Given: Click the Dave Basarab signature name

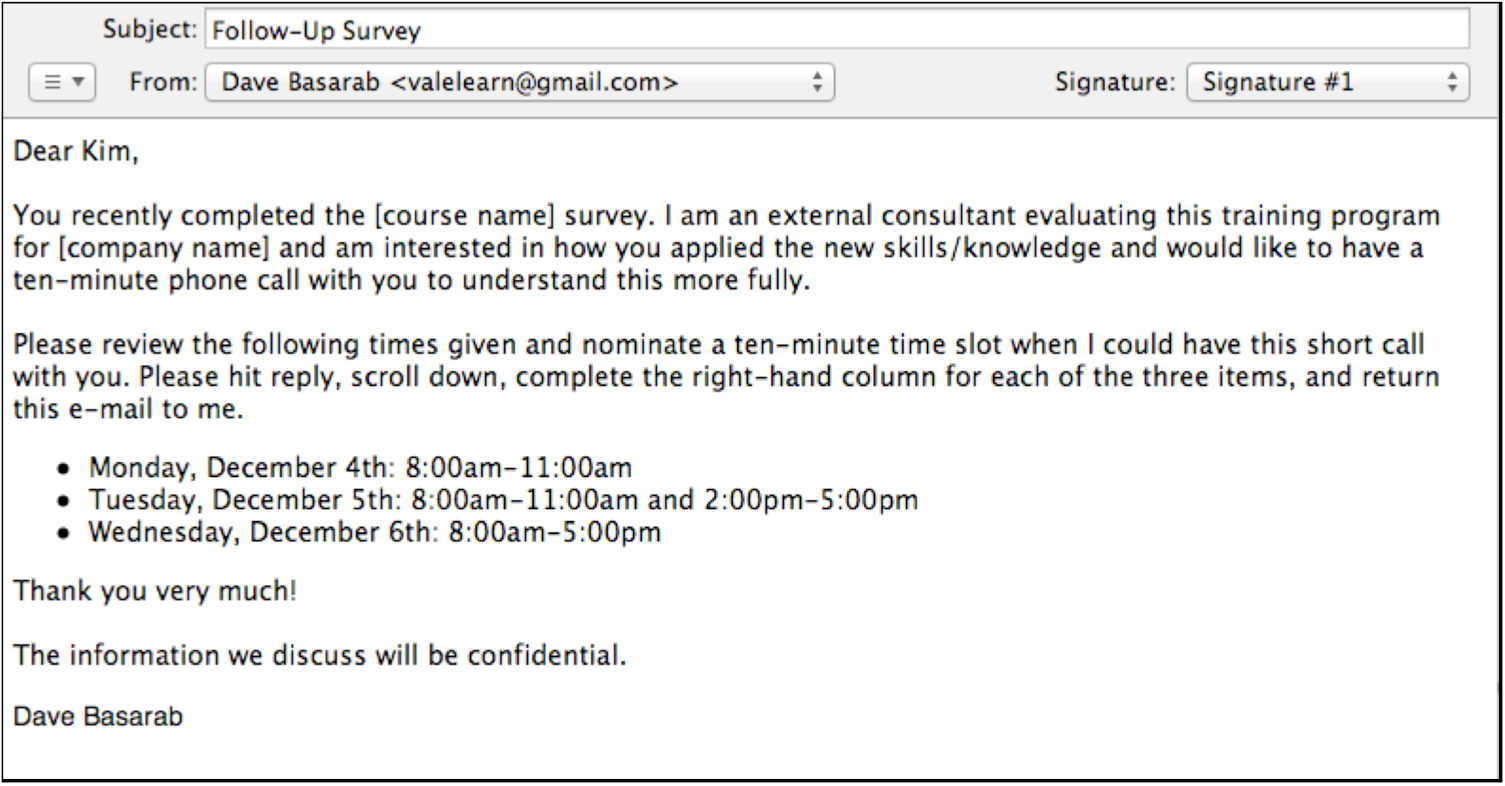Looking at the screenshot, I should point(98,717).
